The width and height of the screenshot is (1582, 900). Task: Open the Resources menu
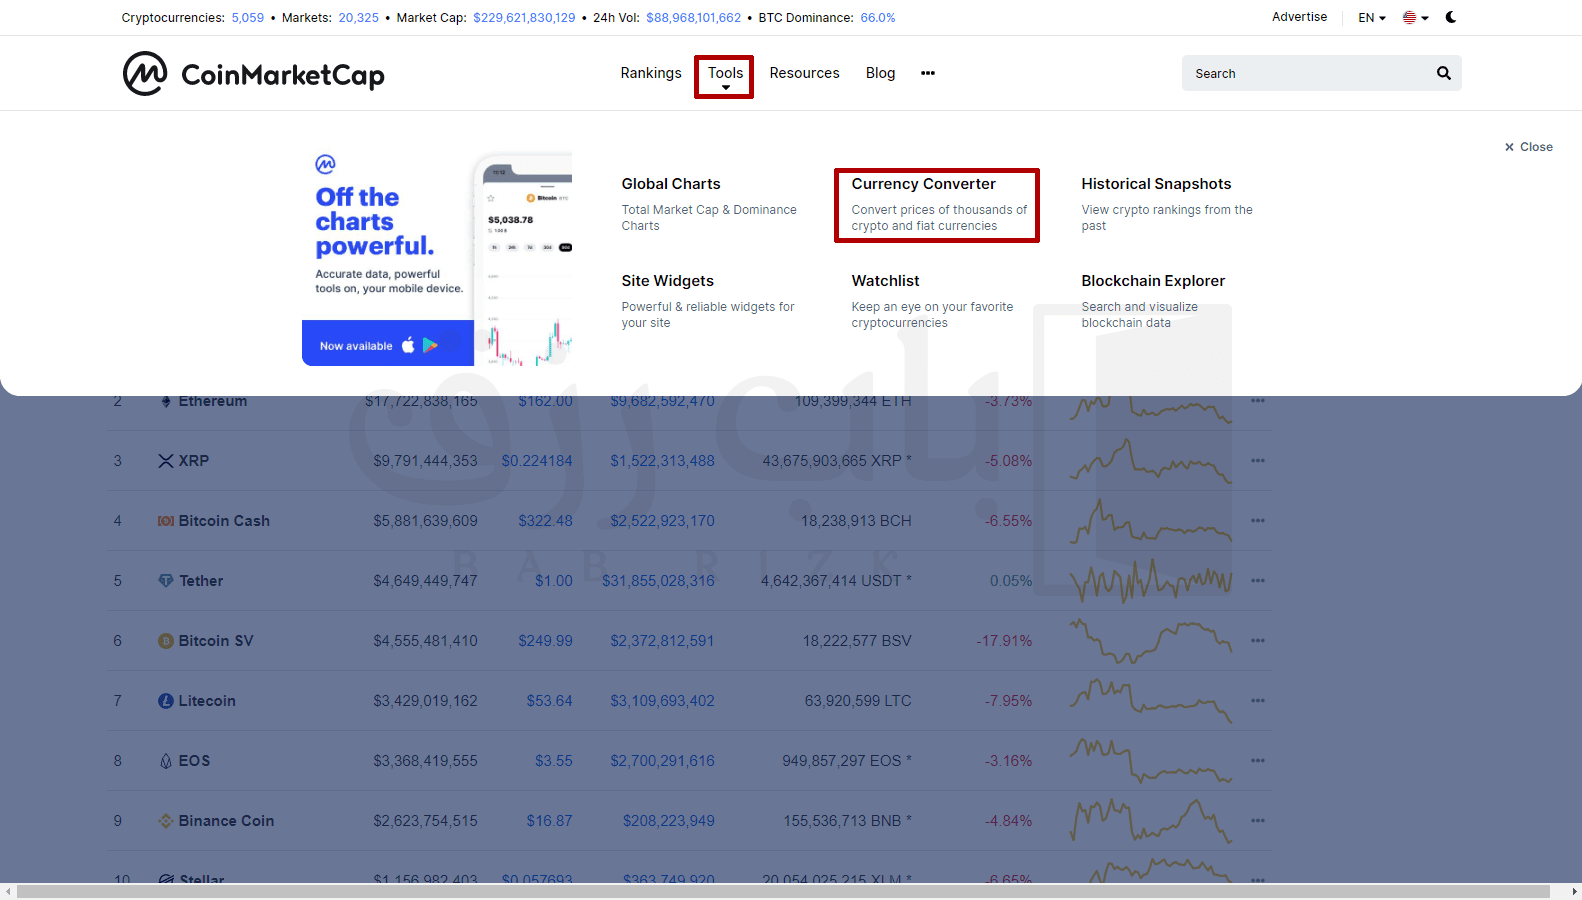pyautogui.click(x=804, y=73)
